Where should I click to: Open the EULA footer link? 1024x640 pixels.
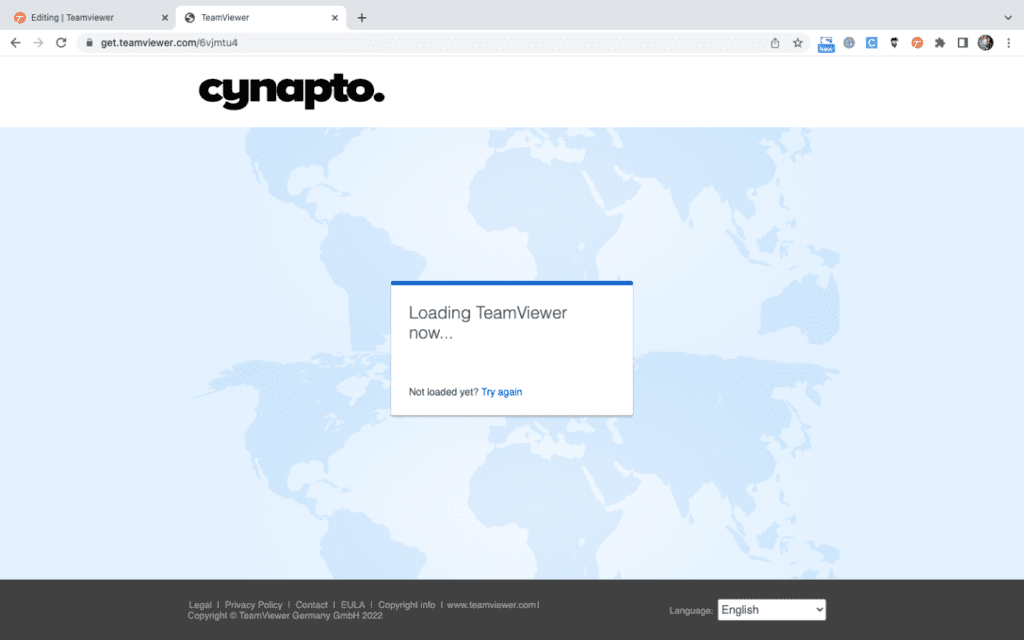click(352, 605)
